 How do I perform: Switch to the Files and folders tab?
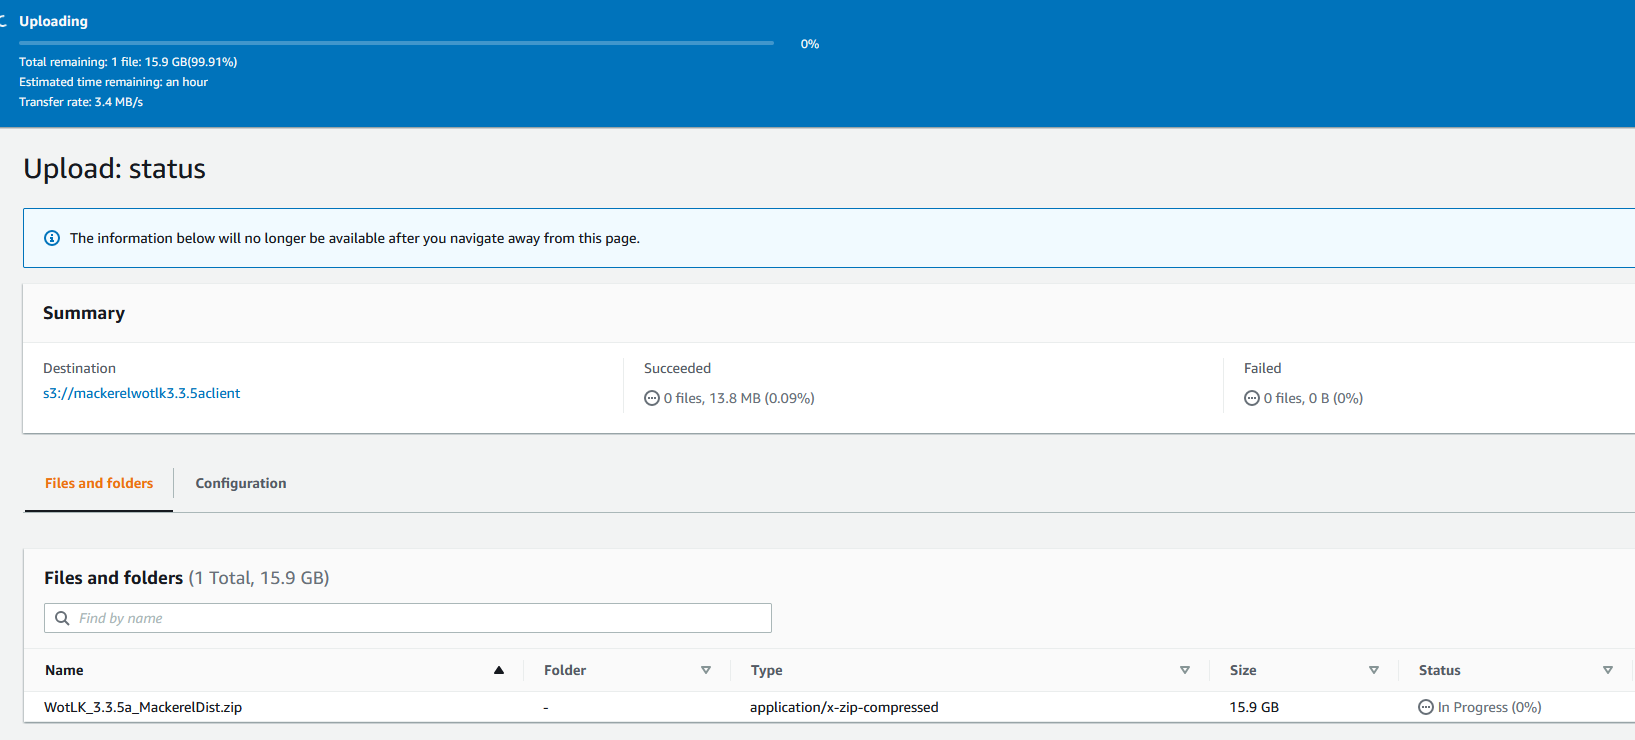click(x=99, y=483)
